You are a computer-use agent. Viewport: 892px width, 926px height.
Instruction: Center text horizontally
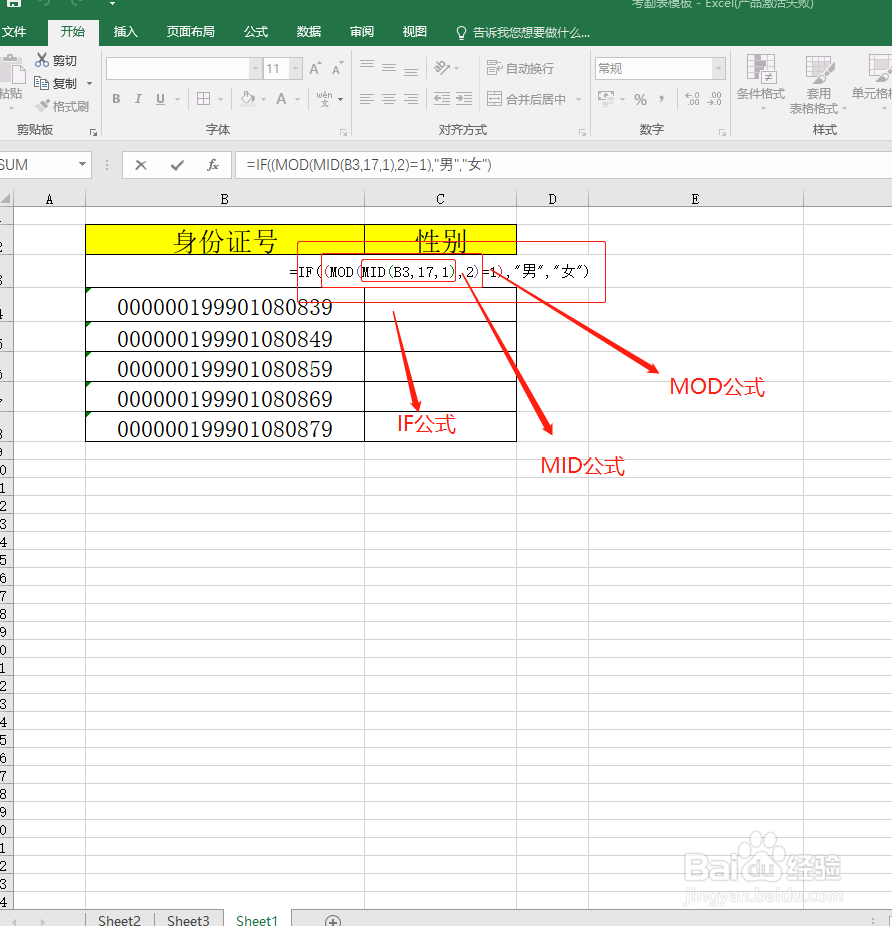click(x=389, y=99)
